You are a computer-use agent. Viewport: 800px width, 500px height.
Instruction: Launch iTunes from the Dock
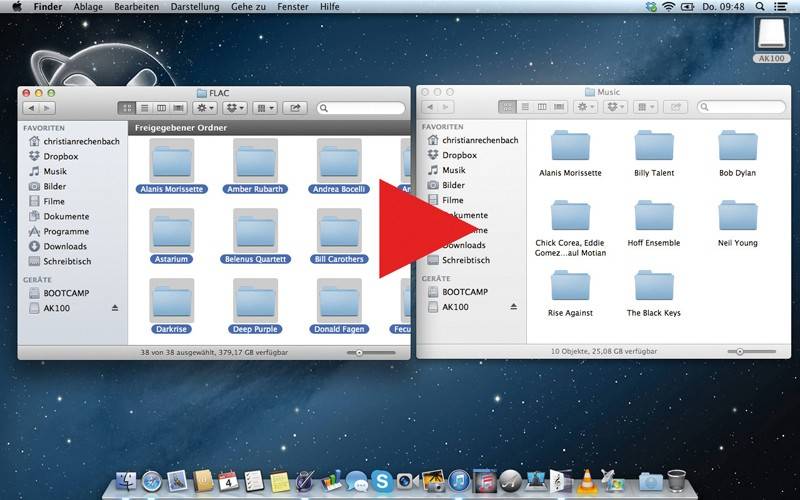coord(459,481)
